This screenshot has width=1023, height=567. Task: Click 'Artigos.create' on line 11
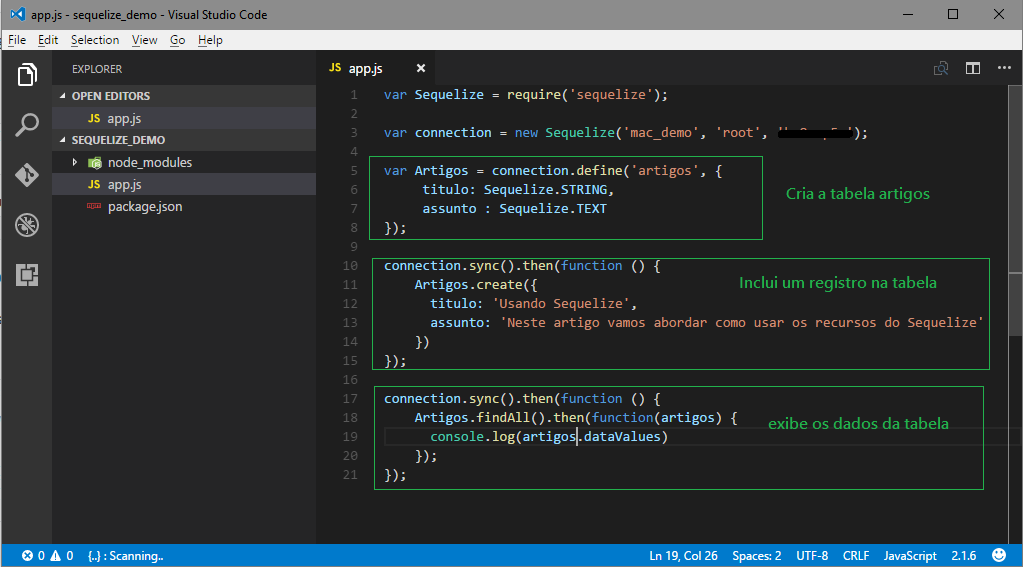[468, 284]
